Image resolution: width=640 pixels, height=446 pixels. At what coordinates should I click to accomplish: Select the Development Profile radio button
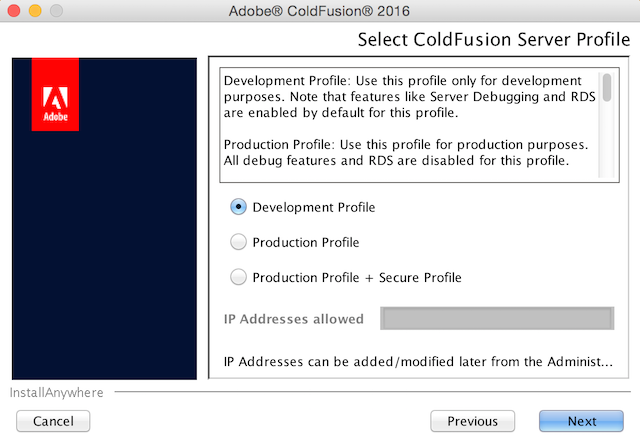(238, 207)
